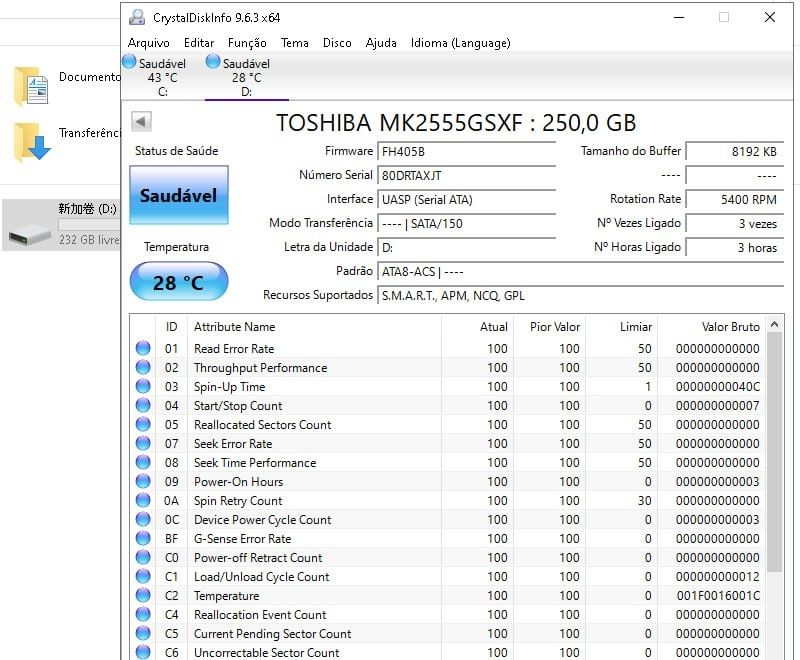Click the Attribute Name column header
The image size is (800, 660).
[x=314, y=327]
